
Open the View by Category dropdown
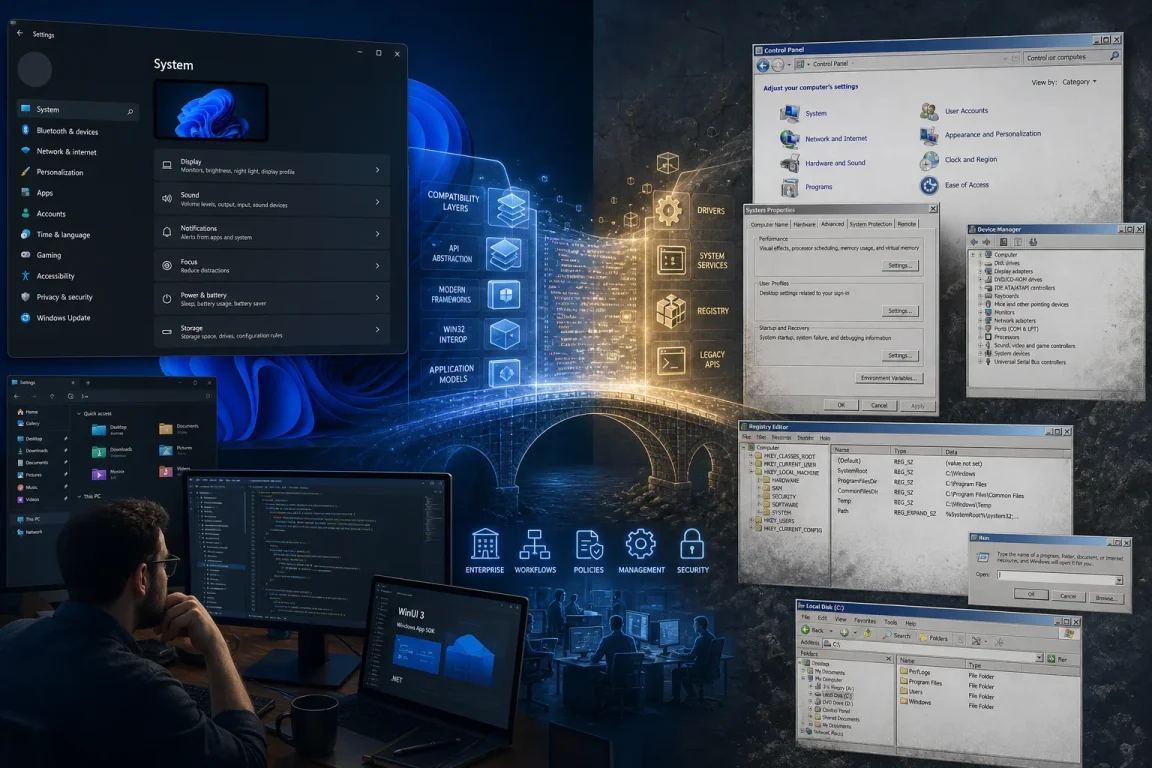pos(1079,82)
